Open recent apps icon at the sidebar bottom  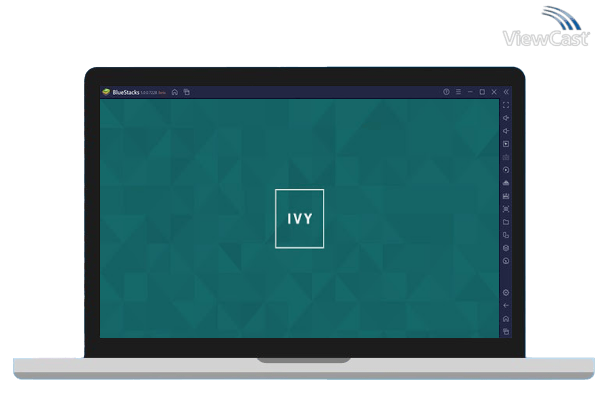tap(506, 332)
